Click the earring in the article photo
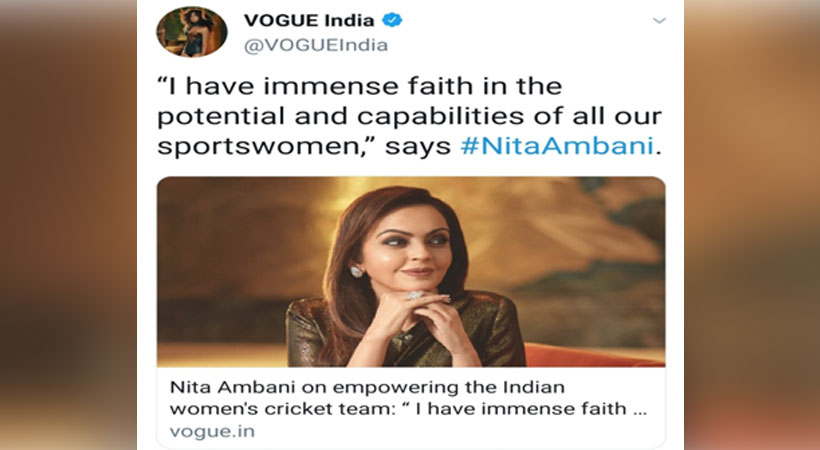The image size is (820, 450). [356, 271]
